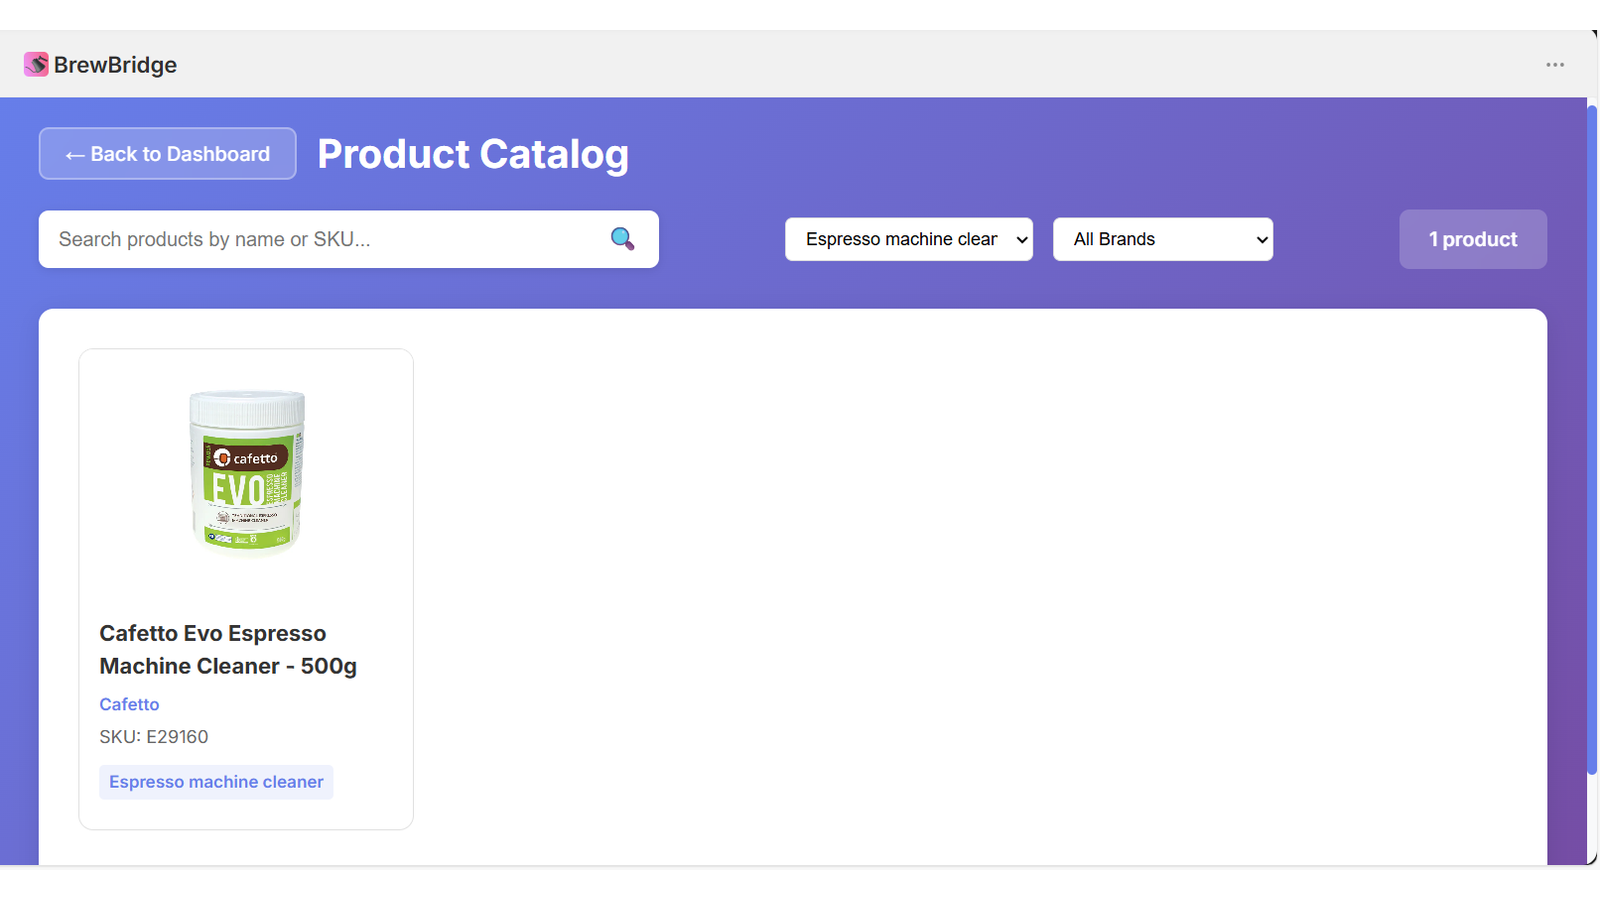Select the Cafetto Evo Espresso Machine Cleaner title
Screen dimensions: 1600x900
(228, 650)
